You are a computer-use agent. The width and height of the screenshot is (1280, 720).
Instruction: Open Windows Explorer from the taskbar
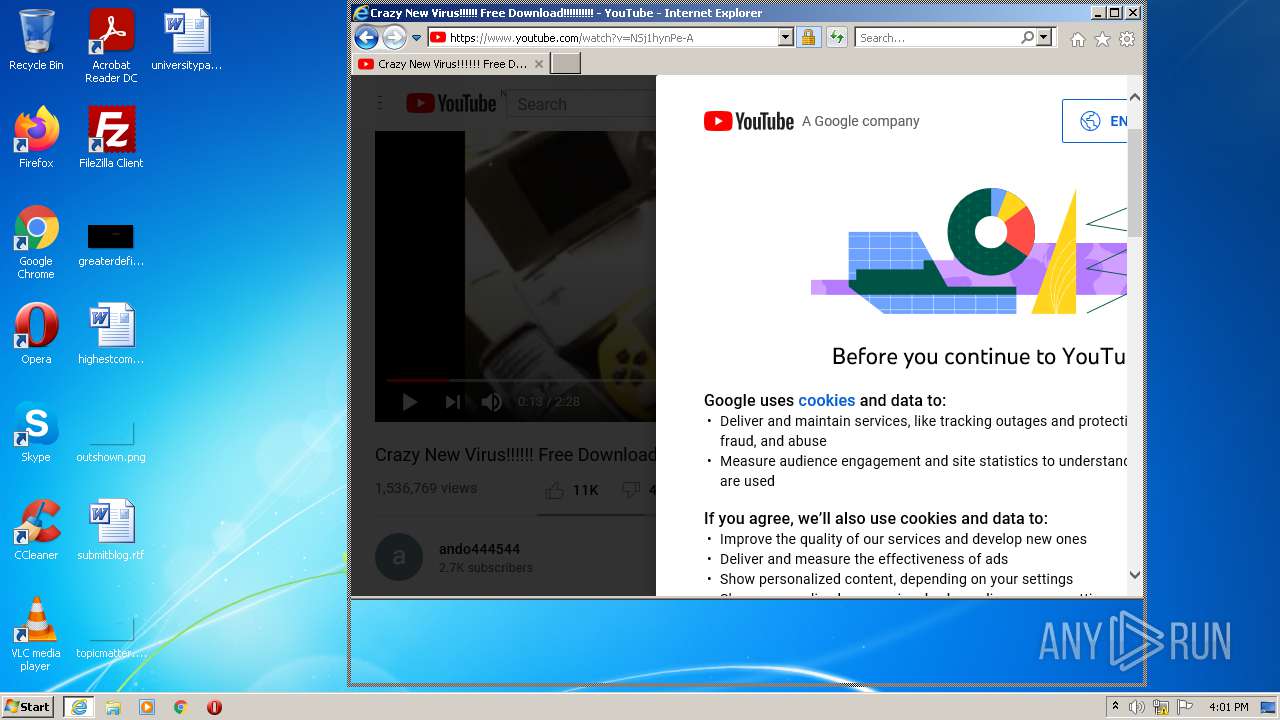click(113, 707)
